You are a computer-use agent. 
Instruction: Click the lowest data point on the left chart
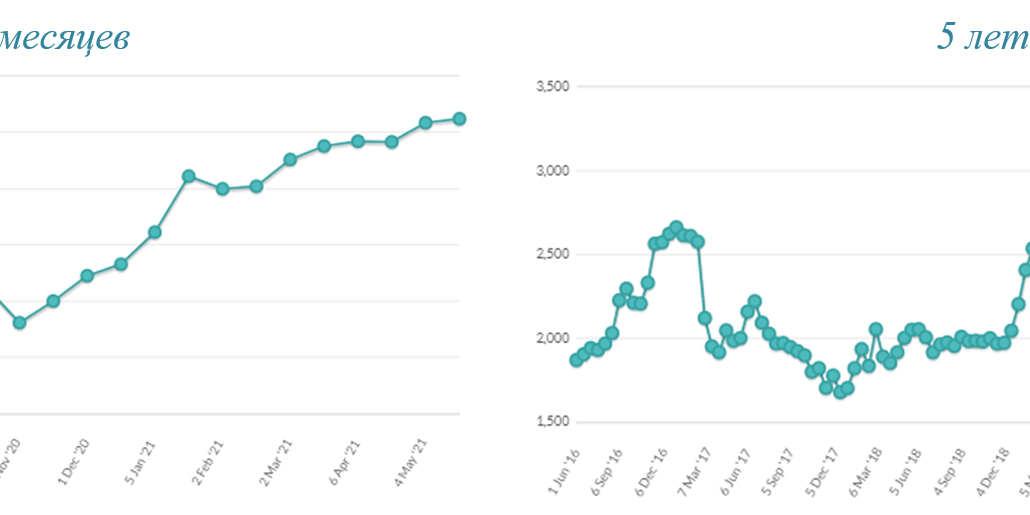point(19,322)
